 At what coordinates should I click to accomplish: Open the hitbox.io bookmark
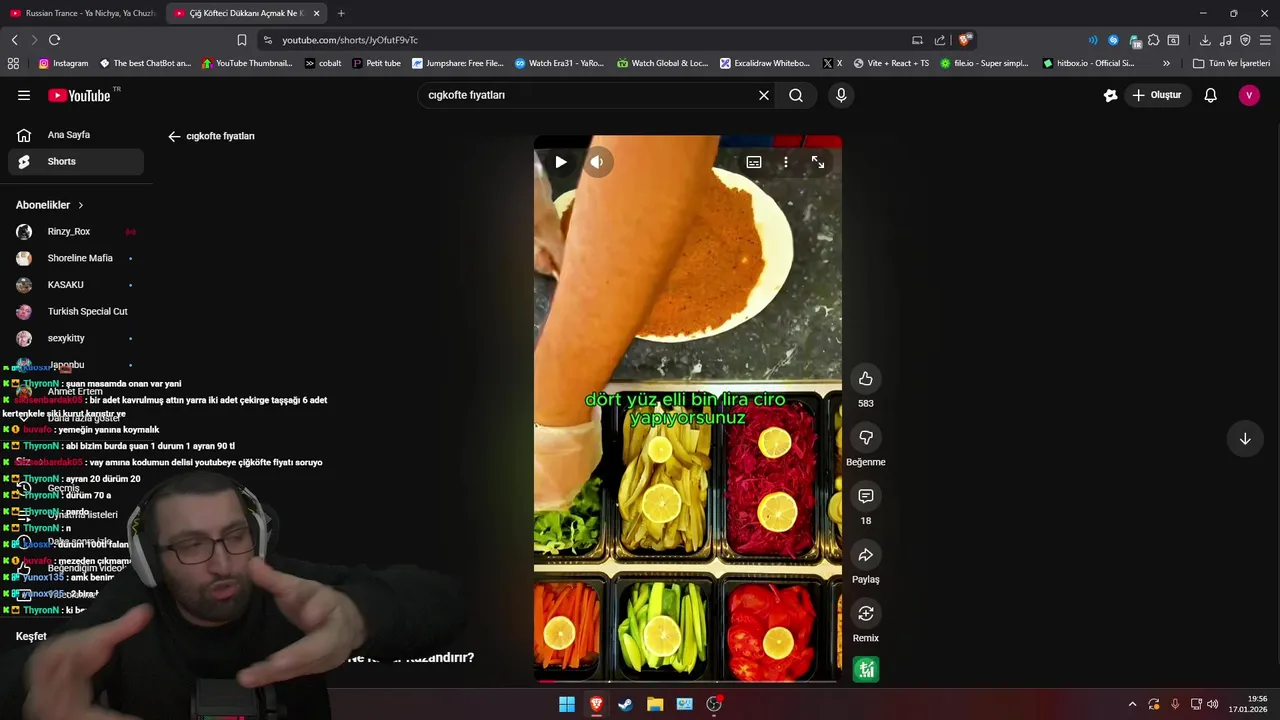[x=1088, y=63]
